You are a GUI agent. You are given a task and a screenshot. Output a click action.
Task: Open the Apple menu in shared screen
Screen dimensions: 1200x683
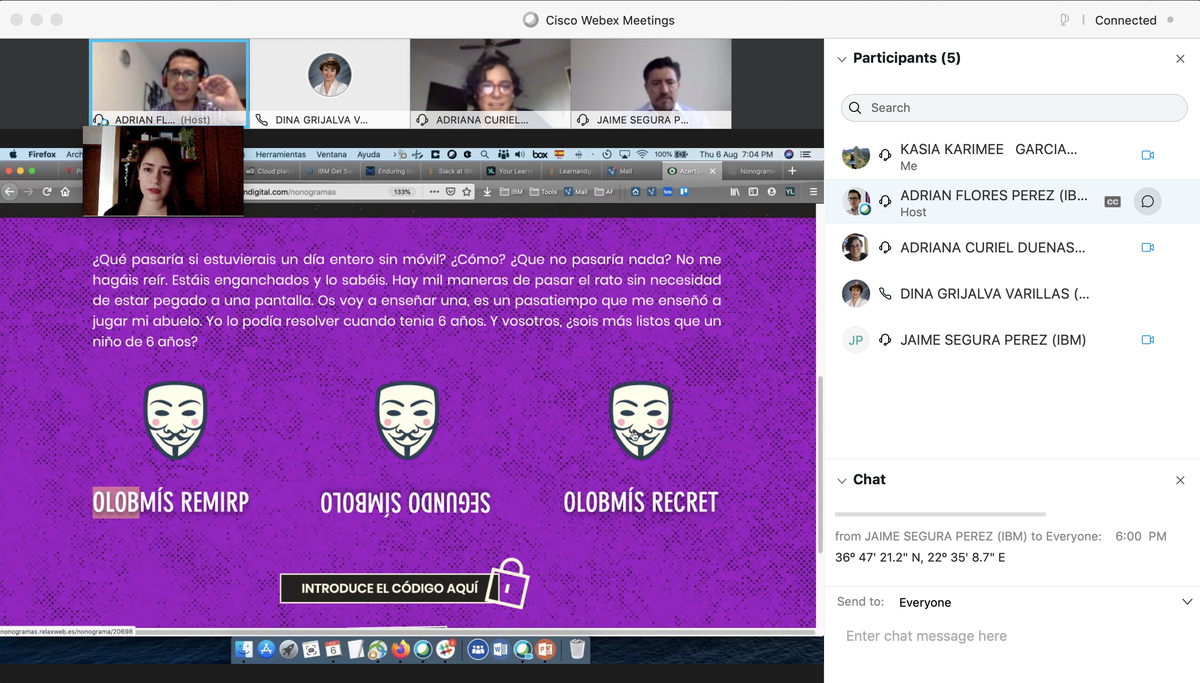click(13, 154)
